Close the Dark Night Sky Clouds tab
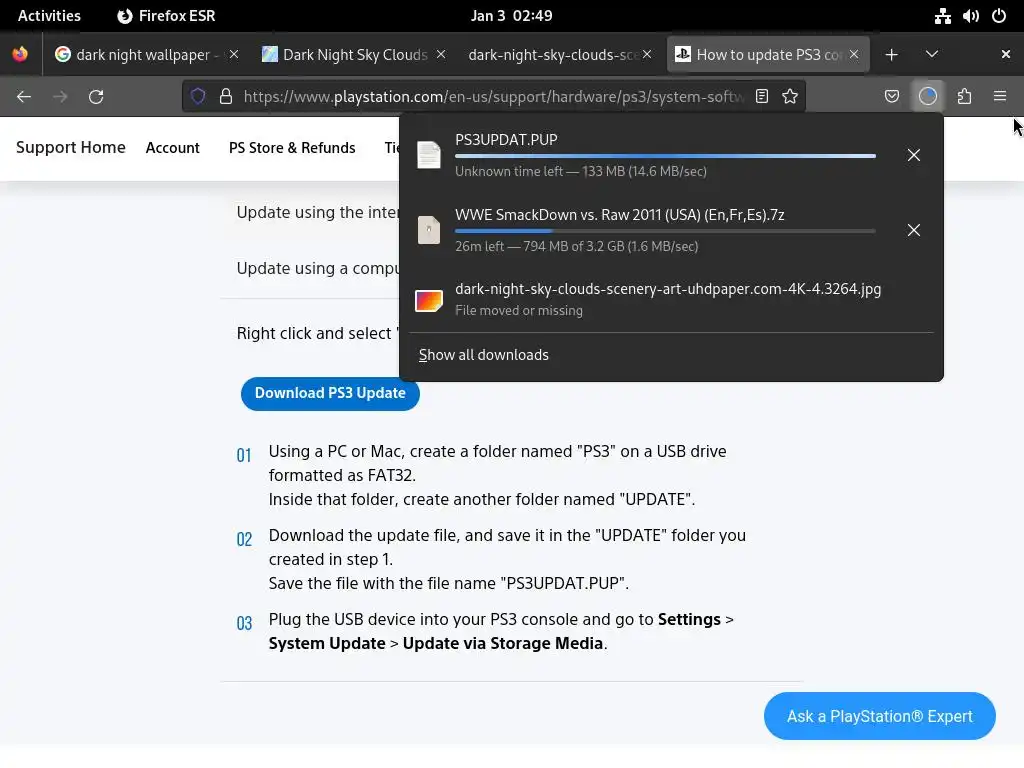The width and height of the screenshot is (1024, 768). pos(441,55)
